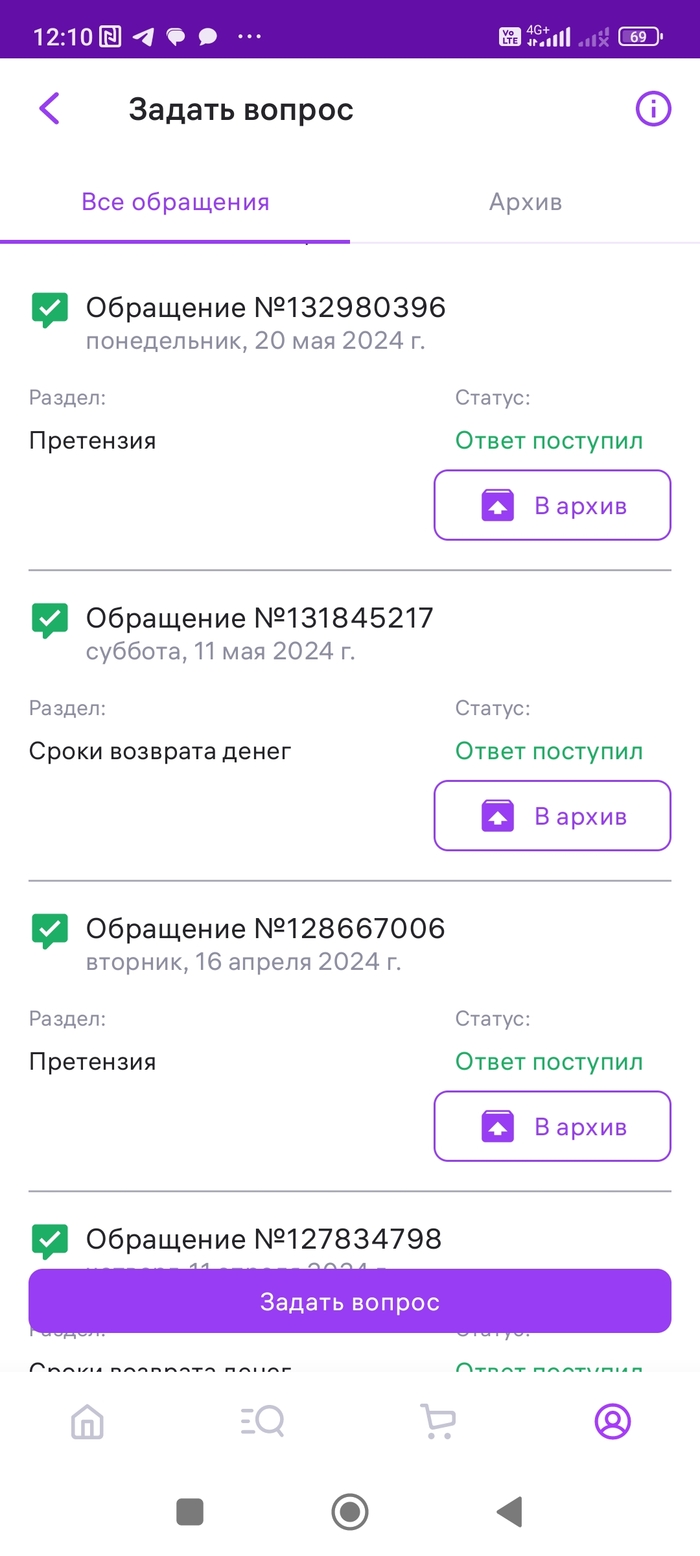
Task: Switch to the Архив tab
Action: click(x=525, y=202)
